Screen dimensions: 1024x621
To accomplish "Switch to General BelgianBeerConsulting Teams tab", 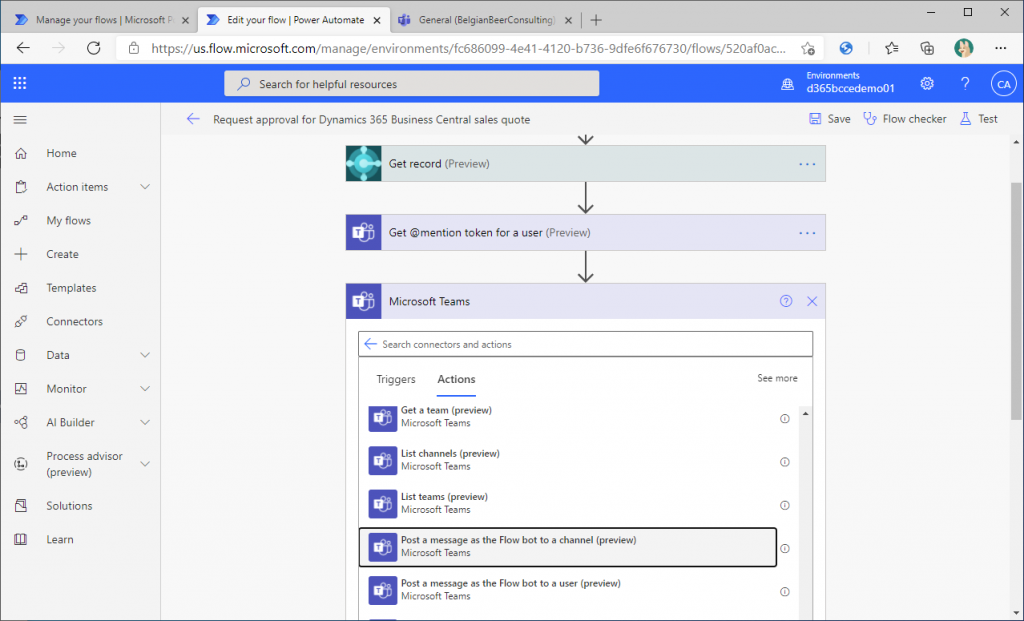I will [x=485, y=20].
